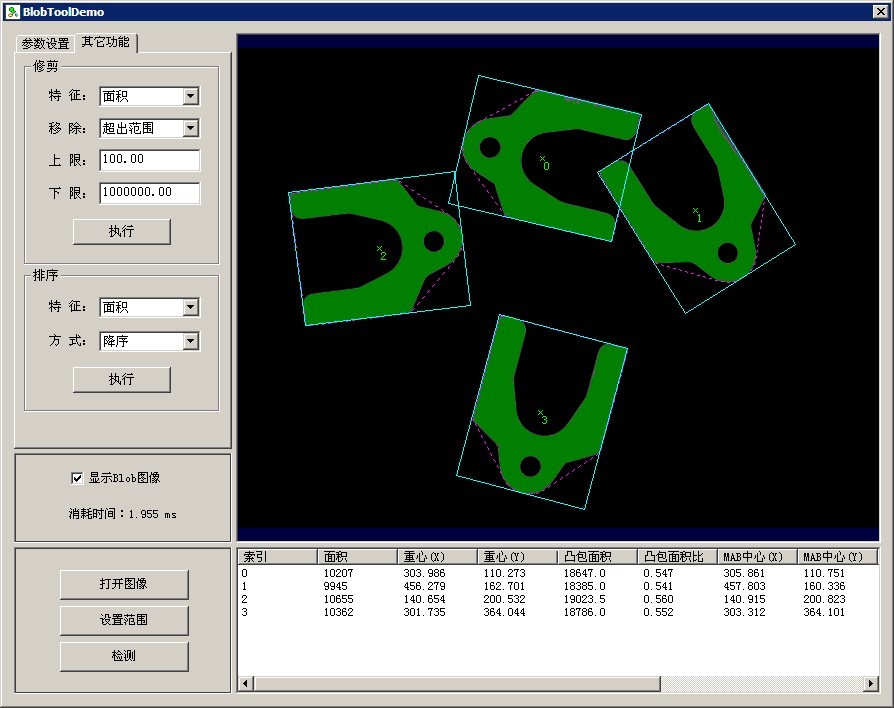Click the 上限 input field with 100.00
Screen dimensions: 894x708
[149, 160]
